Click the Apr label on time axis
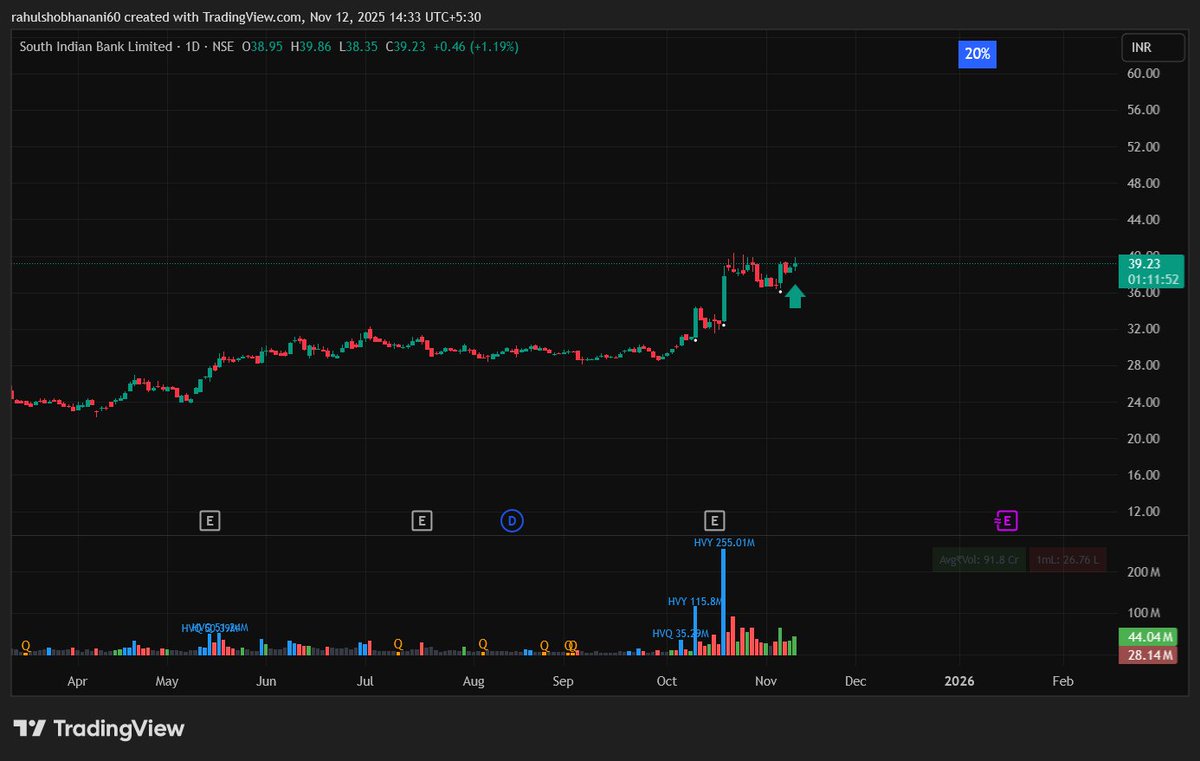This screenshot has height=761, width=1200. pyautogui.click(x=77, y=681)
